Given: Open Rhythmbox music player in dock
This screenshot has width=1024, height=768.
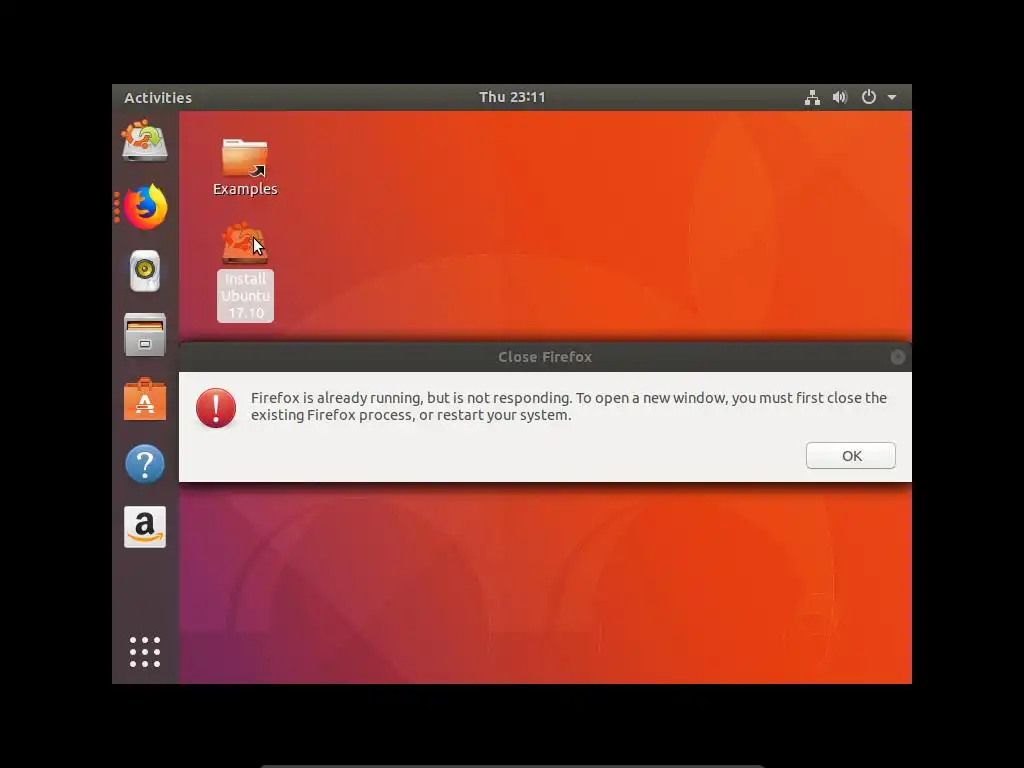Looking at the screenshot, I should [145, 270].
